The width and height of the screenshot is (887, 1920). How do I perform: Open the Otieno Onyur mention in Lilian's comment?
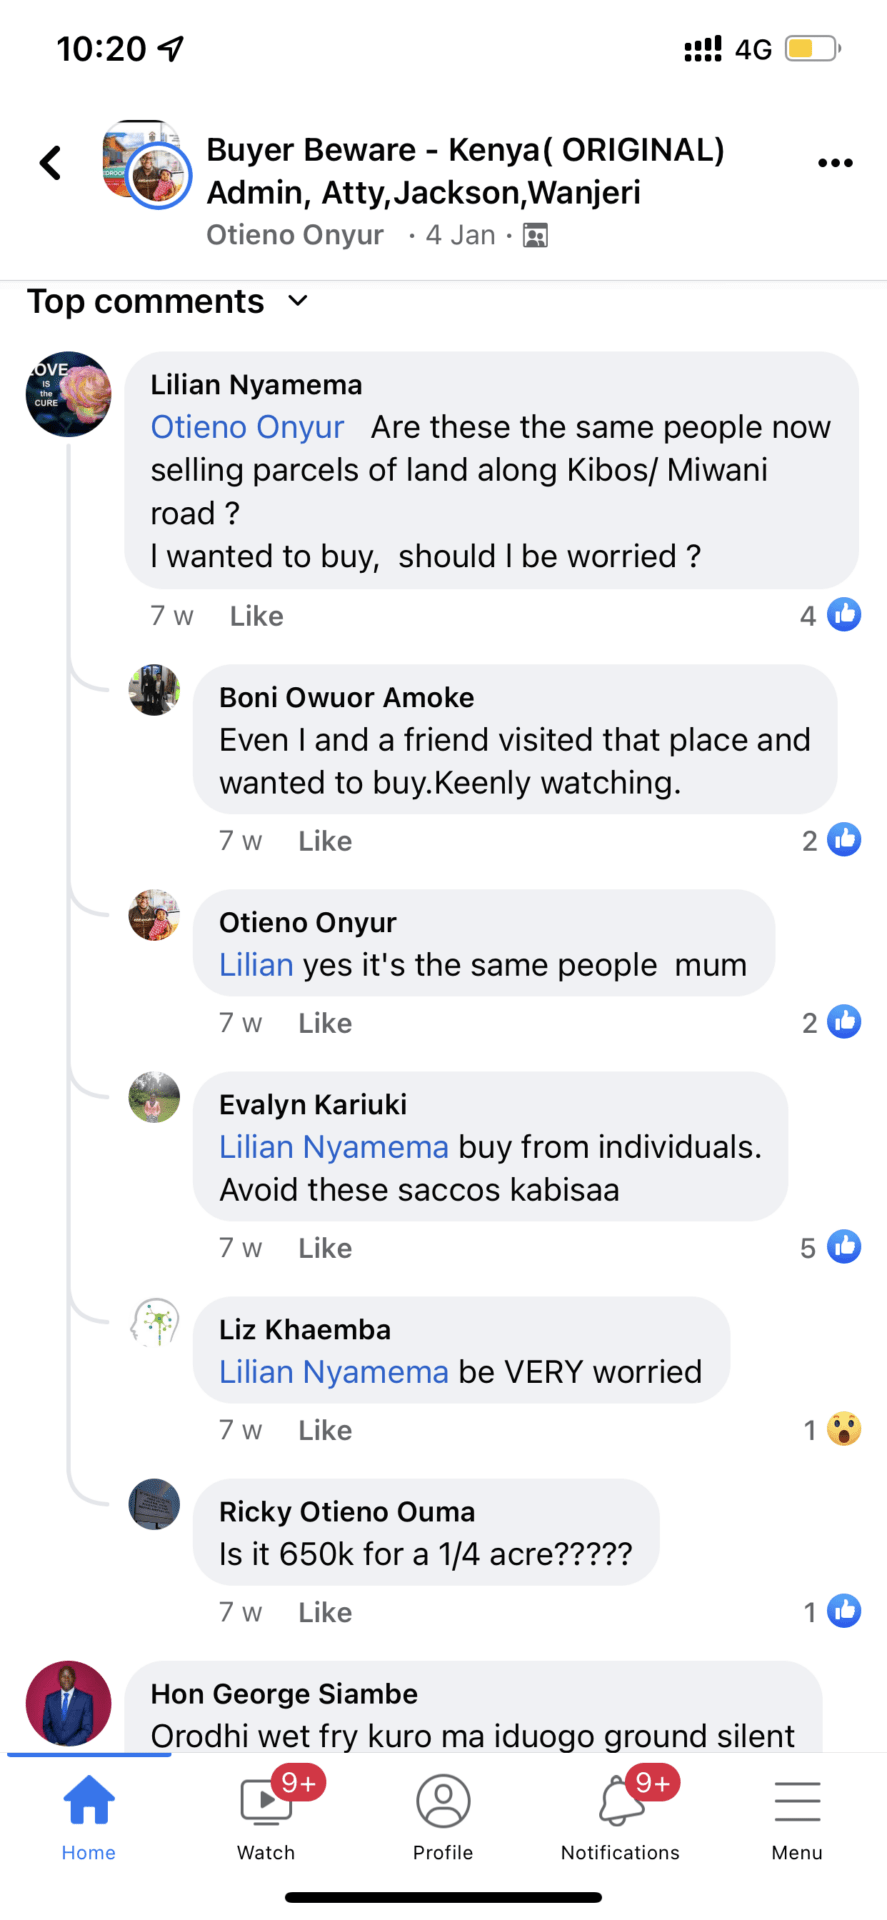(x=247, y=427)
